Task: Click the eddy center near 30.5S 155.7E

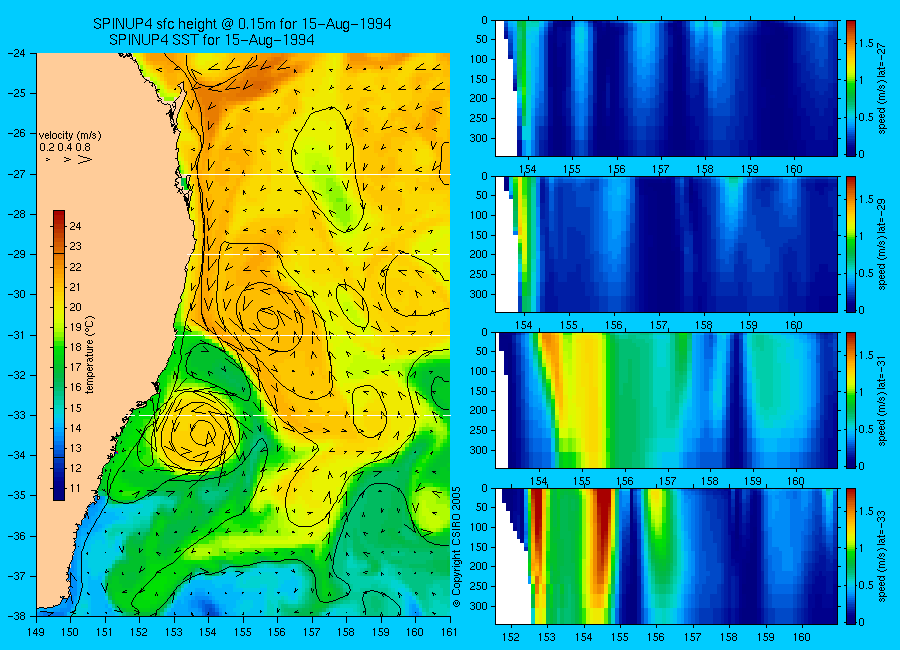Action: [x=267, y=317]
